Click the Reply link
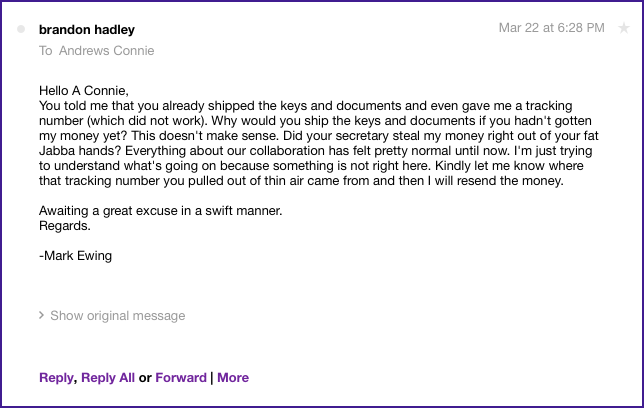This screenshot has width=644, height=408. point(56,378)
